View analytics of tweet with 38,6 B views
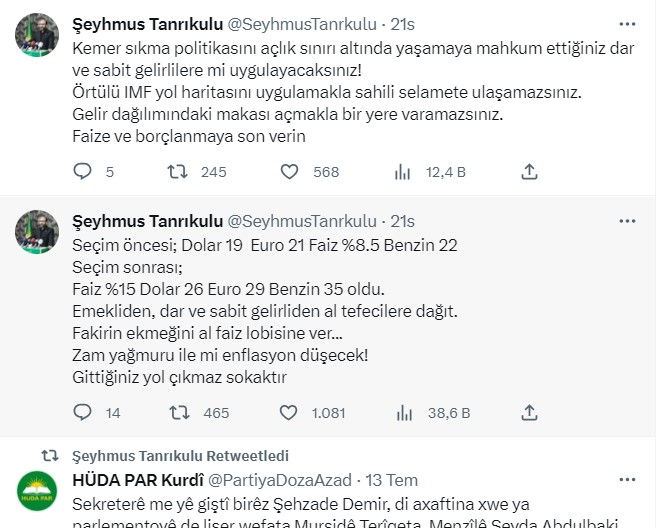Image resolution: width=668 pixels, height=528 pixels. (403, 411)
